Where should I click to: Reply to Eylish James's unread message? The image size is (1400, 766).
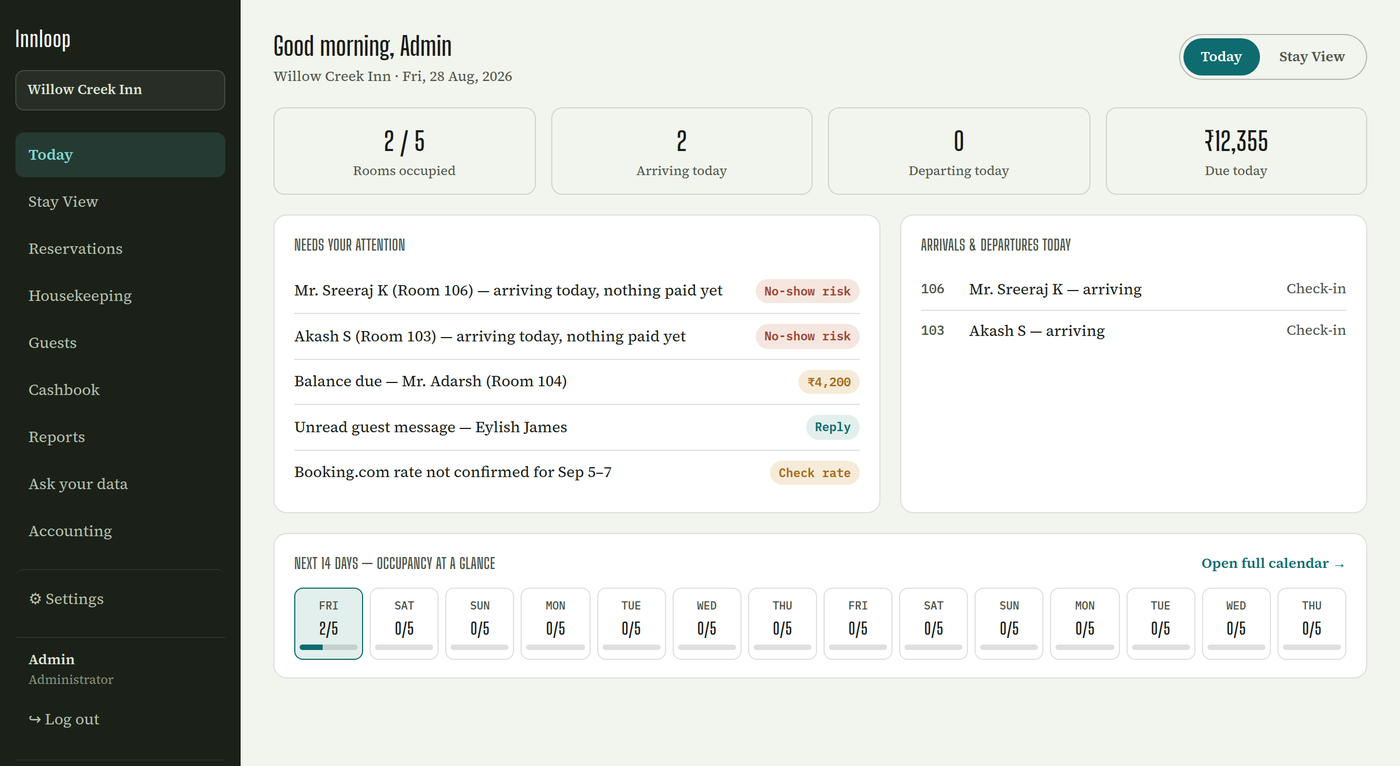click(x=832, y=428)
